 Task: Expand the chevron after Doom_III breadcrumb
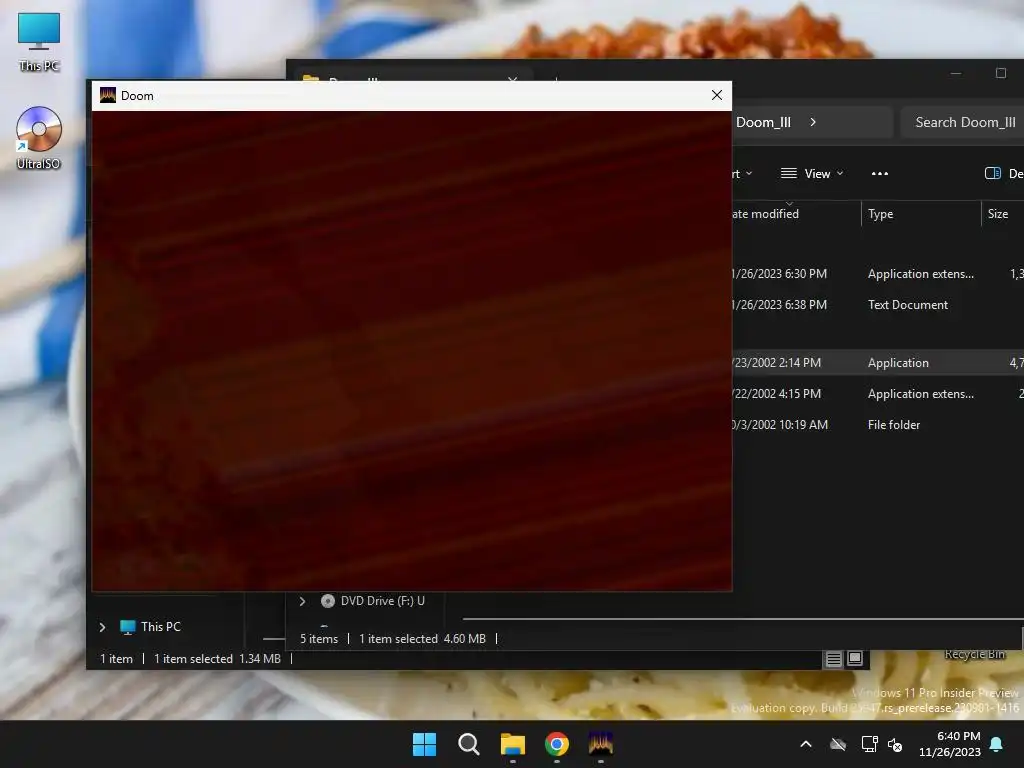[813, 122]
